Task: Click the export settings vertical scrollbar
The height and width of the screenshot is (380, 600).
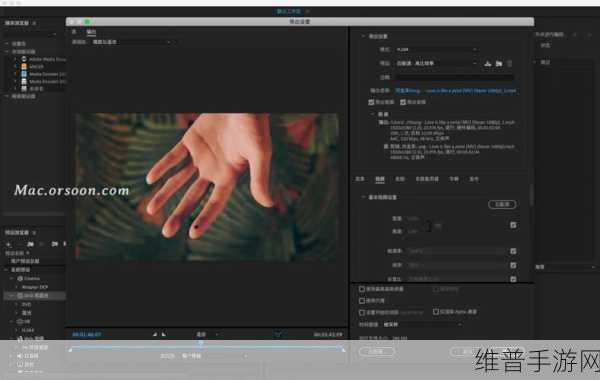Action: point(532,194)
